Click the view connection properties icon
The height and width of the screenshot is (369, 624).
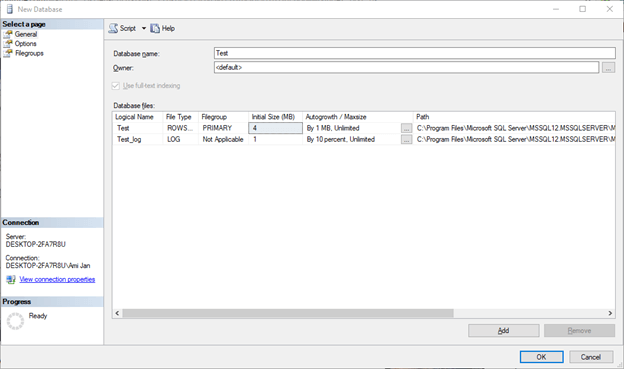pyautogui.click(x=11, y=279)
